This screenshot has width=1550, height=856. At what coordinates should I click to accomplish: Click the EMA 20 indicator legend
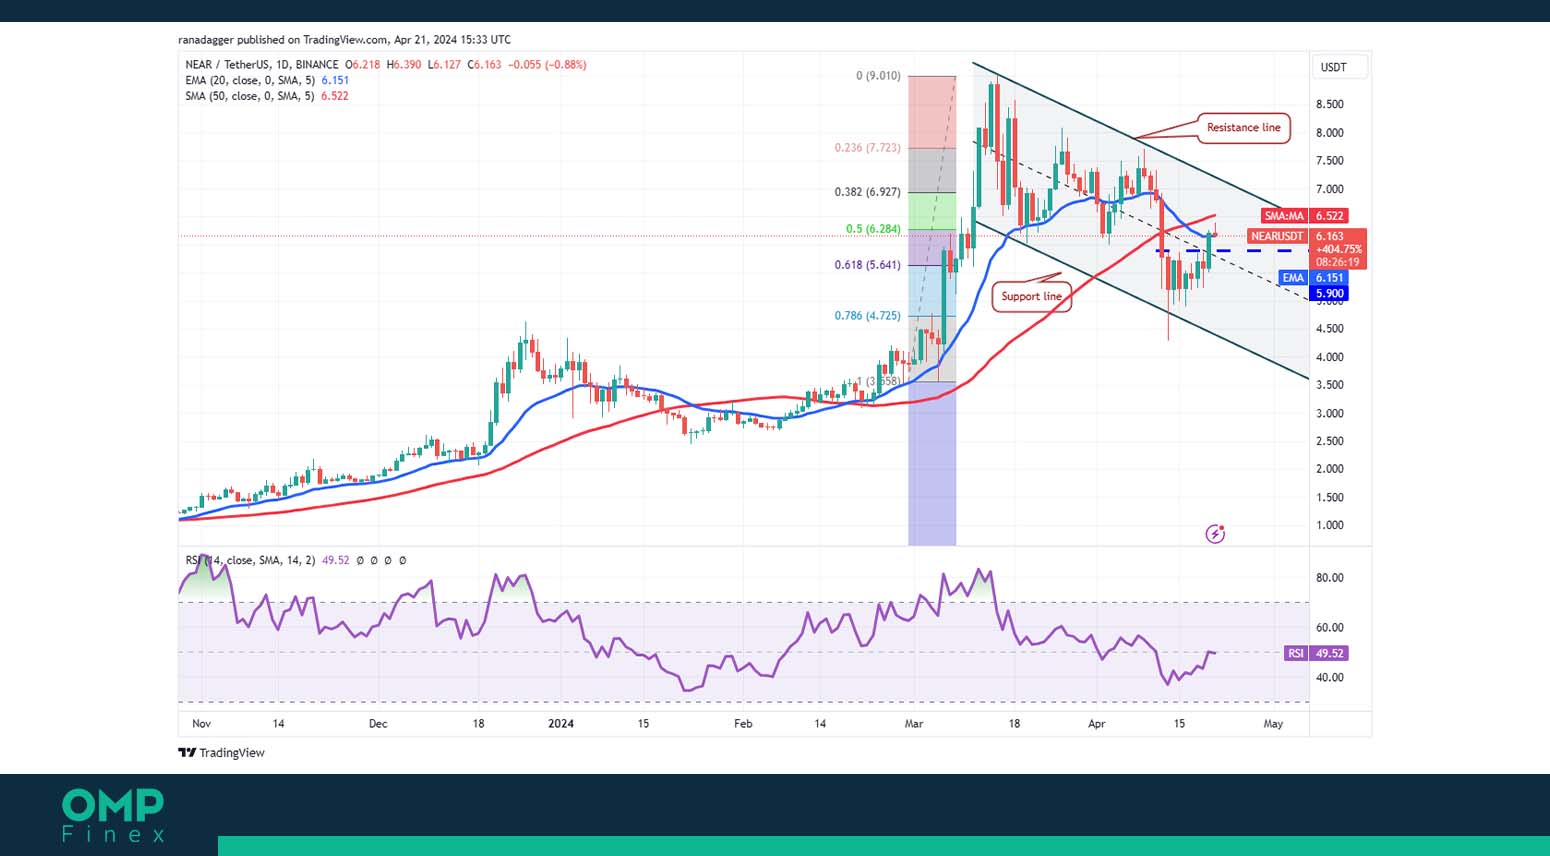[267, 81]
